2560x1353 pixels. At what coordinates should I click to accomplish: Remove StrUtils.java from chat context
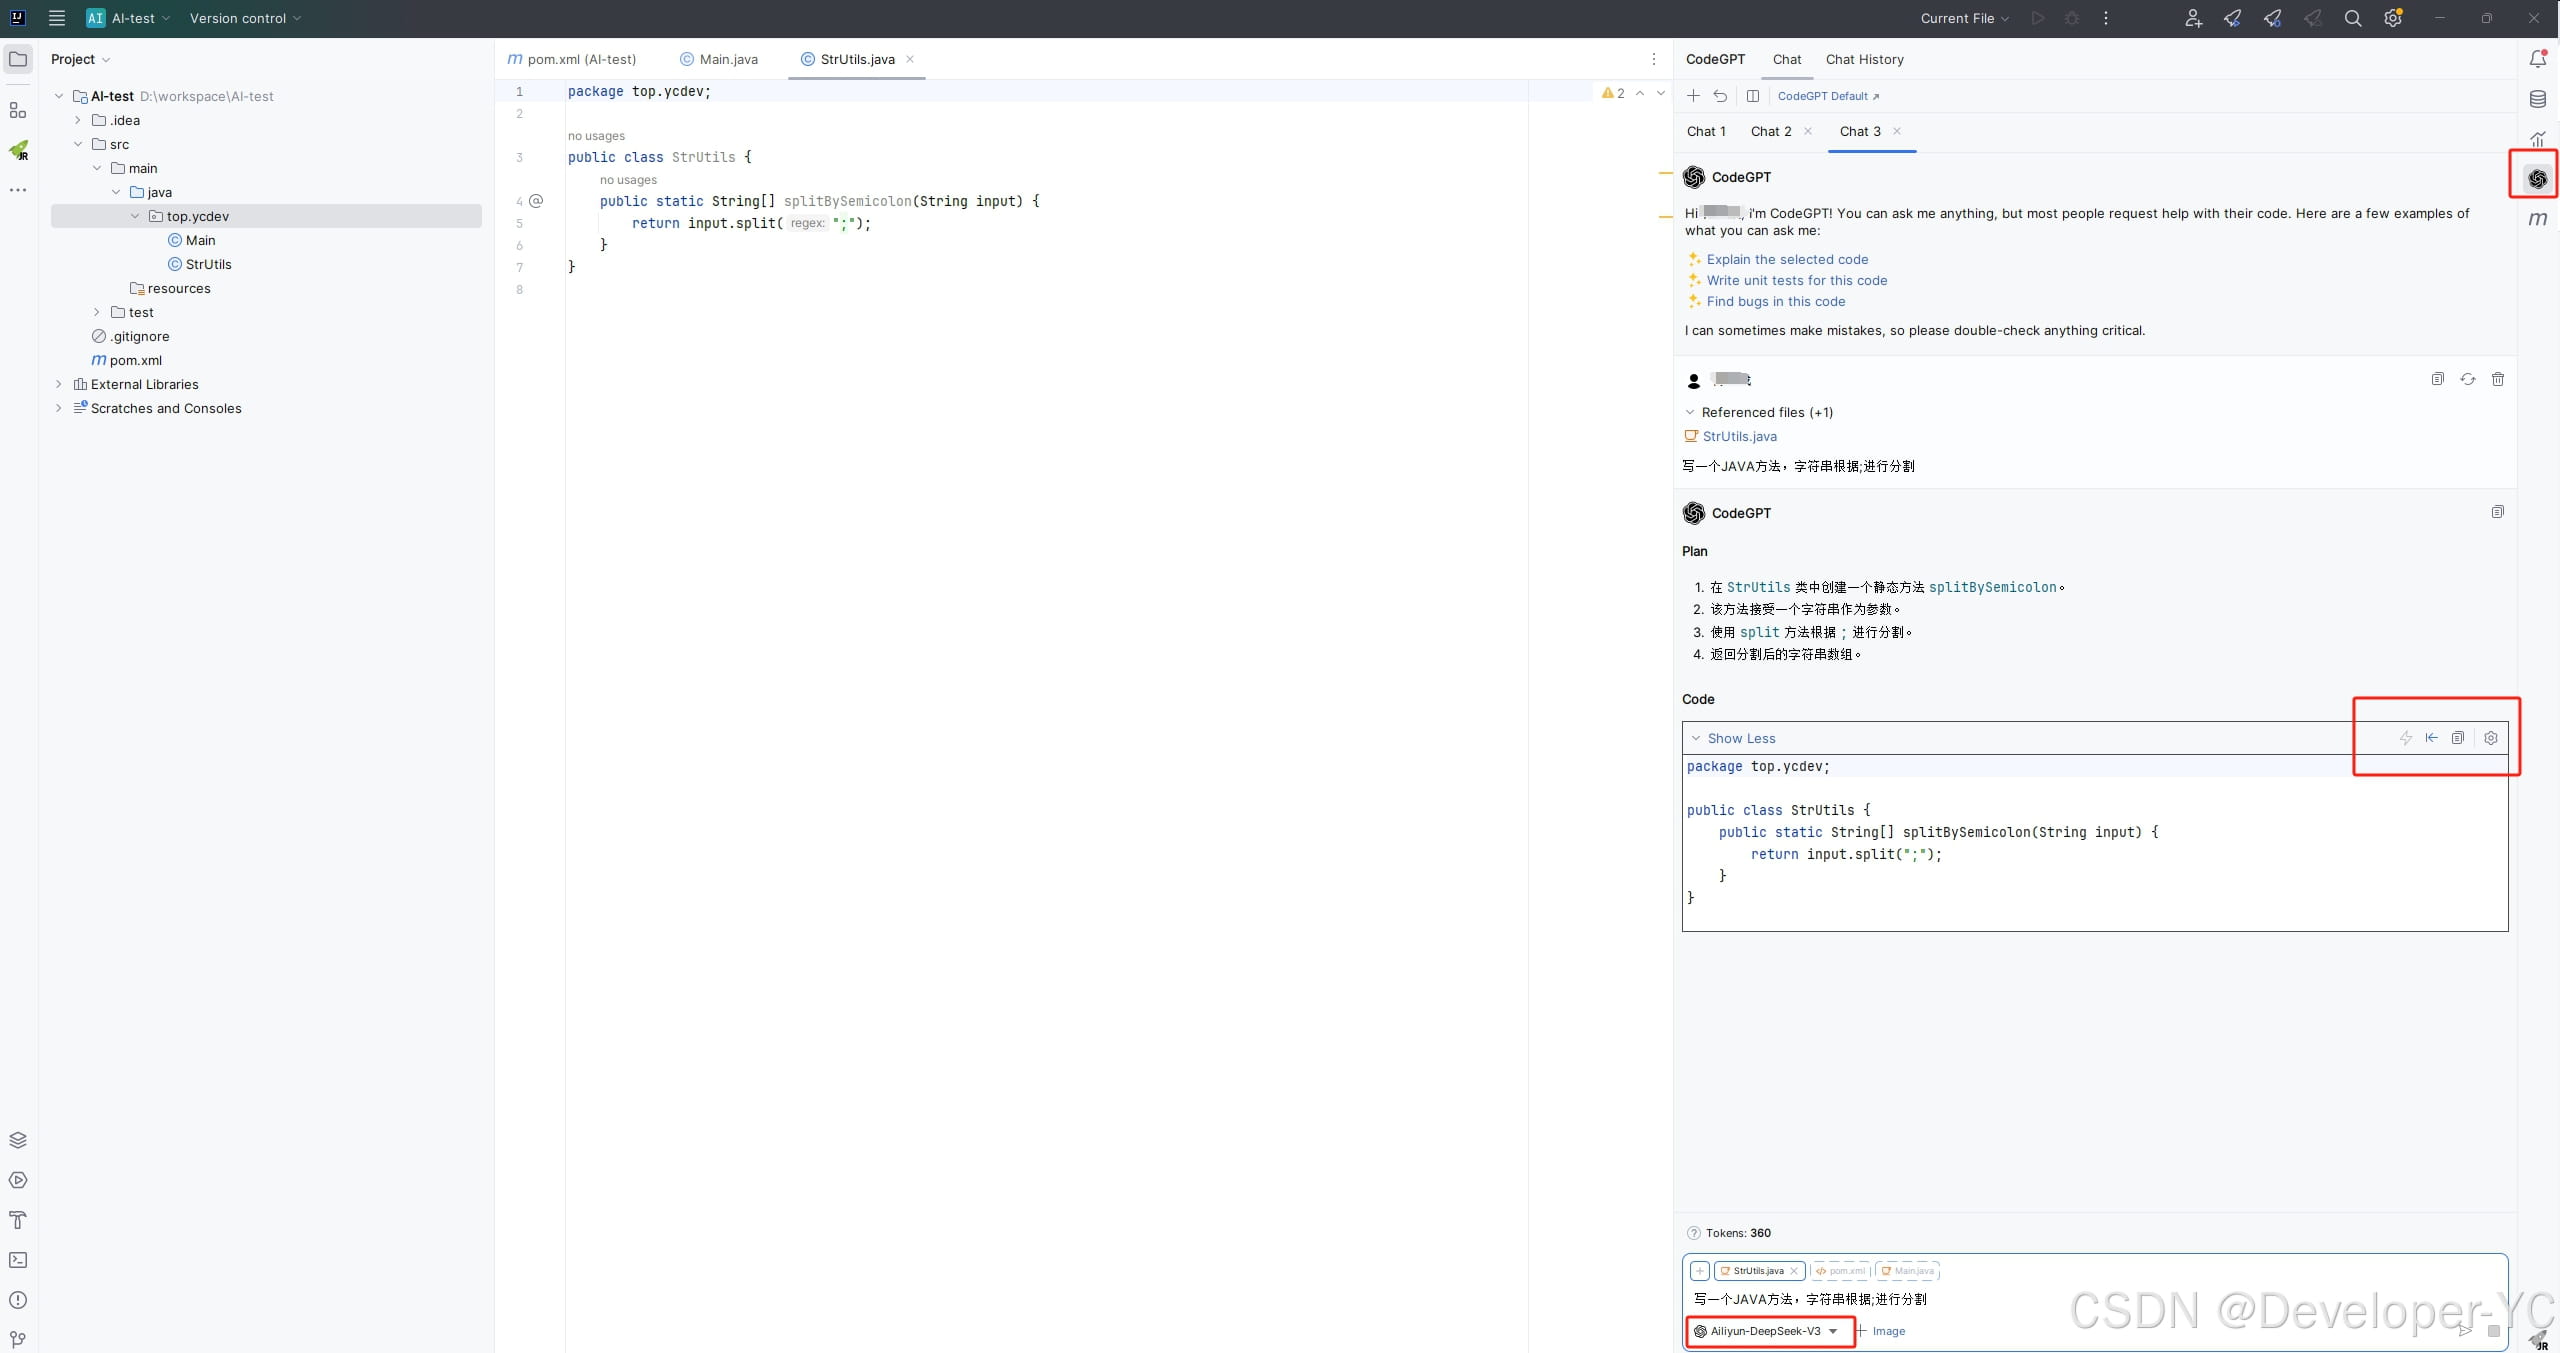[1794, 1271]
